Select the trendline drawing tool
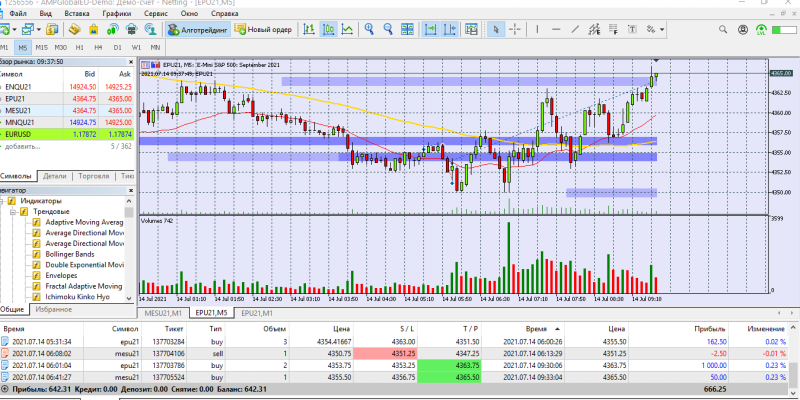This screenshot has width=800, height=400. (x=575, y=30)
